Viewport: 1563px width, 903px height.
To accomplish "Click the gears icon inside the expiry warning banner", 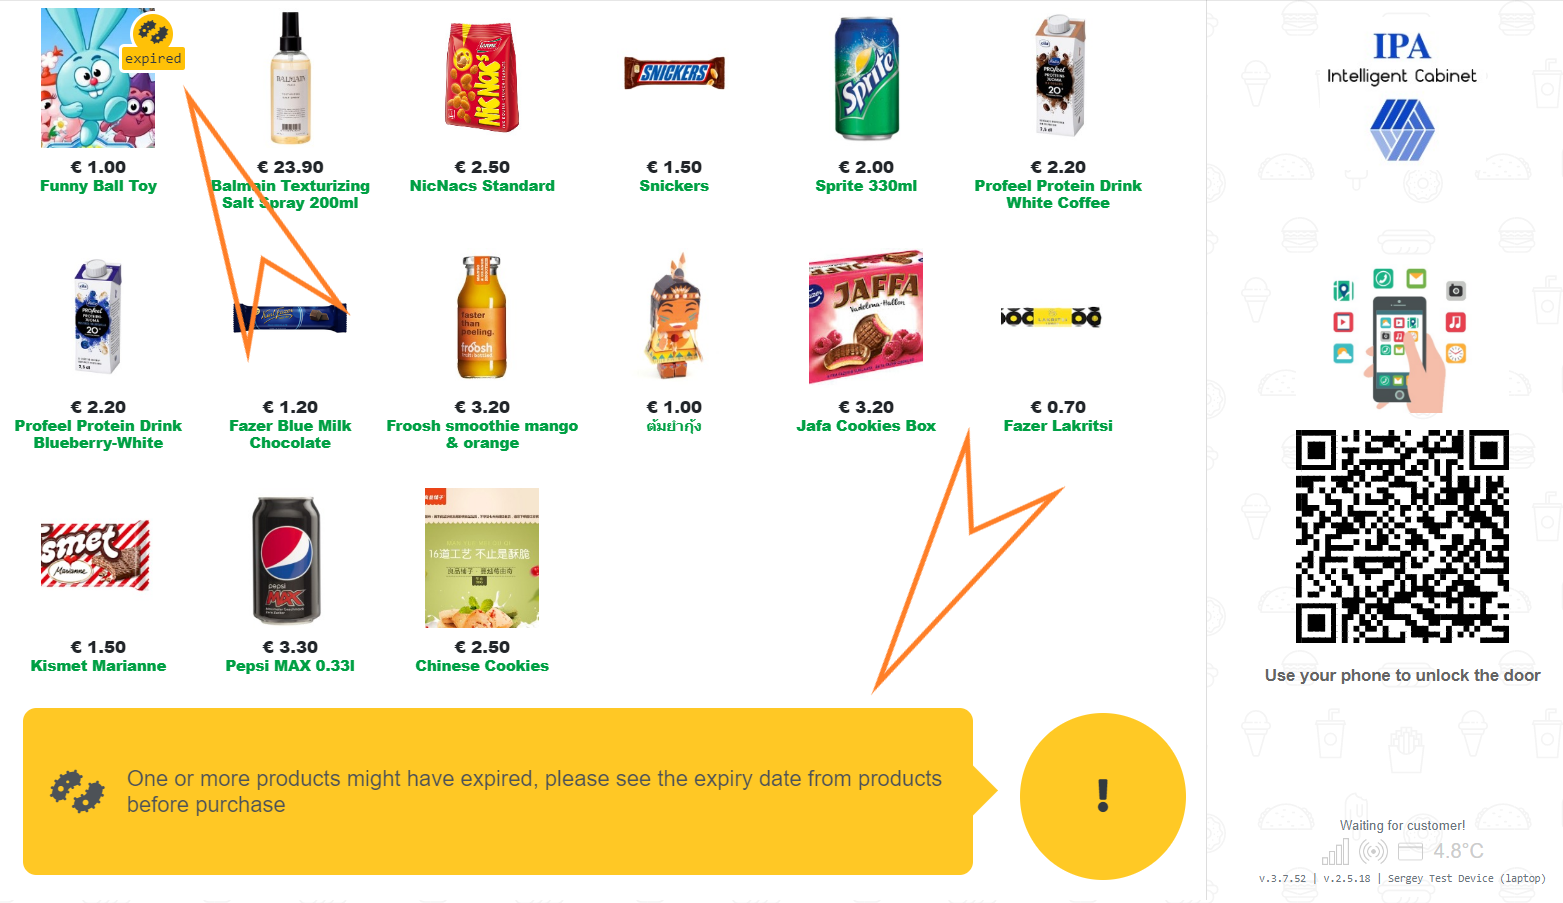I will point(76,792).
